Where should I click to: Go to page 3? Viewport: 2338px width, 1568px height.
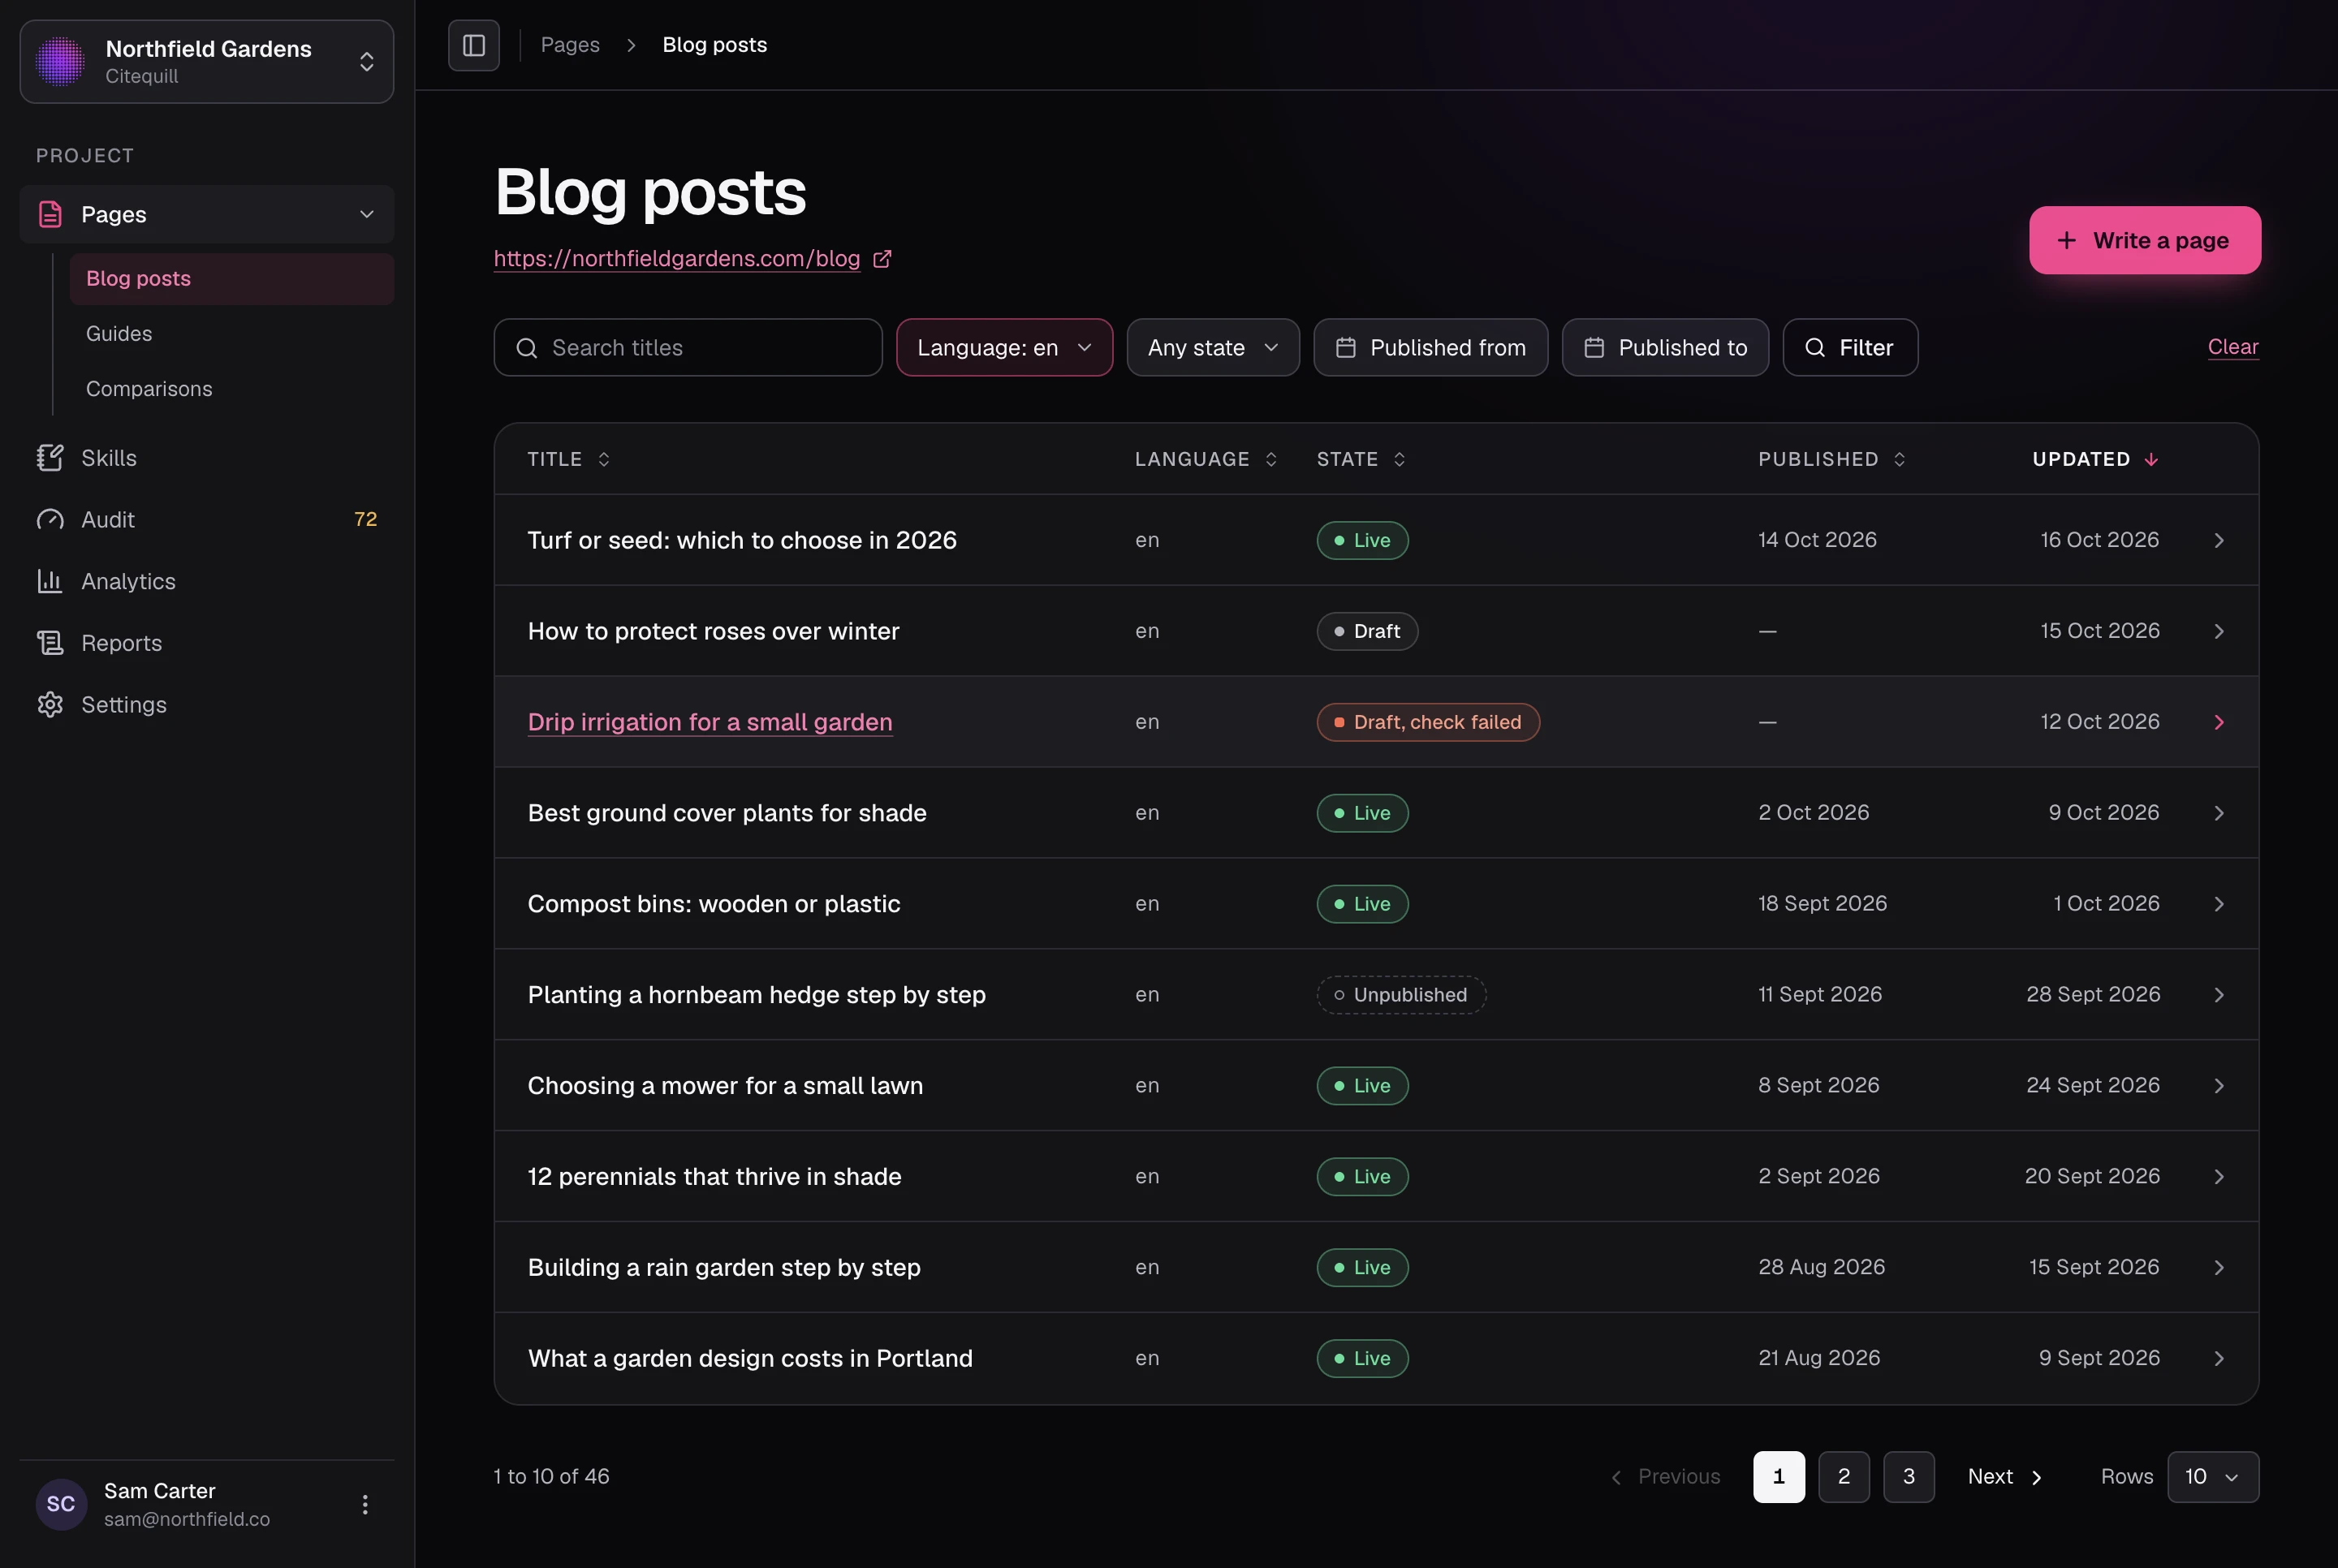pyautogui.click(x=1908, y=1477)
